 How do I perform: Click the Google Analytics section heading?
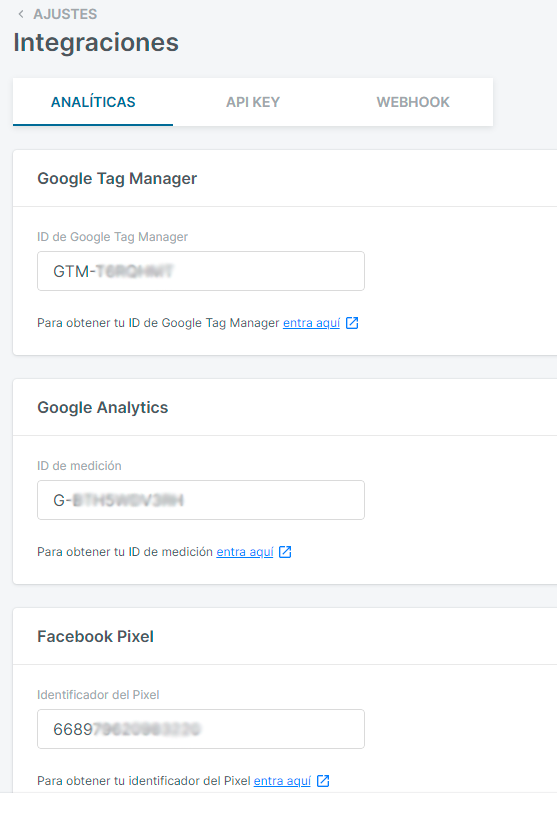point(103,408)
